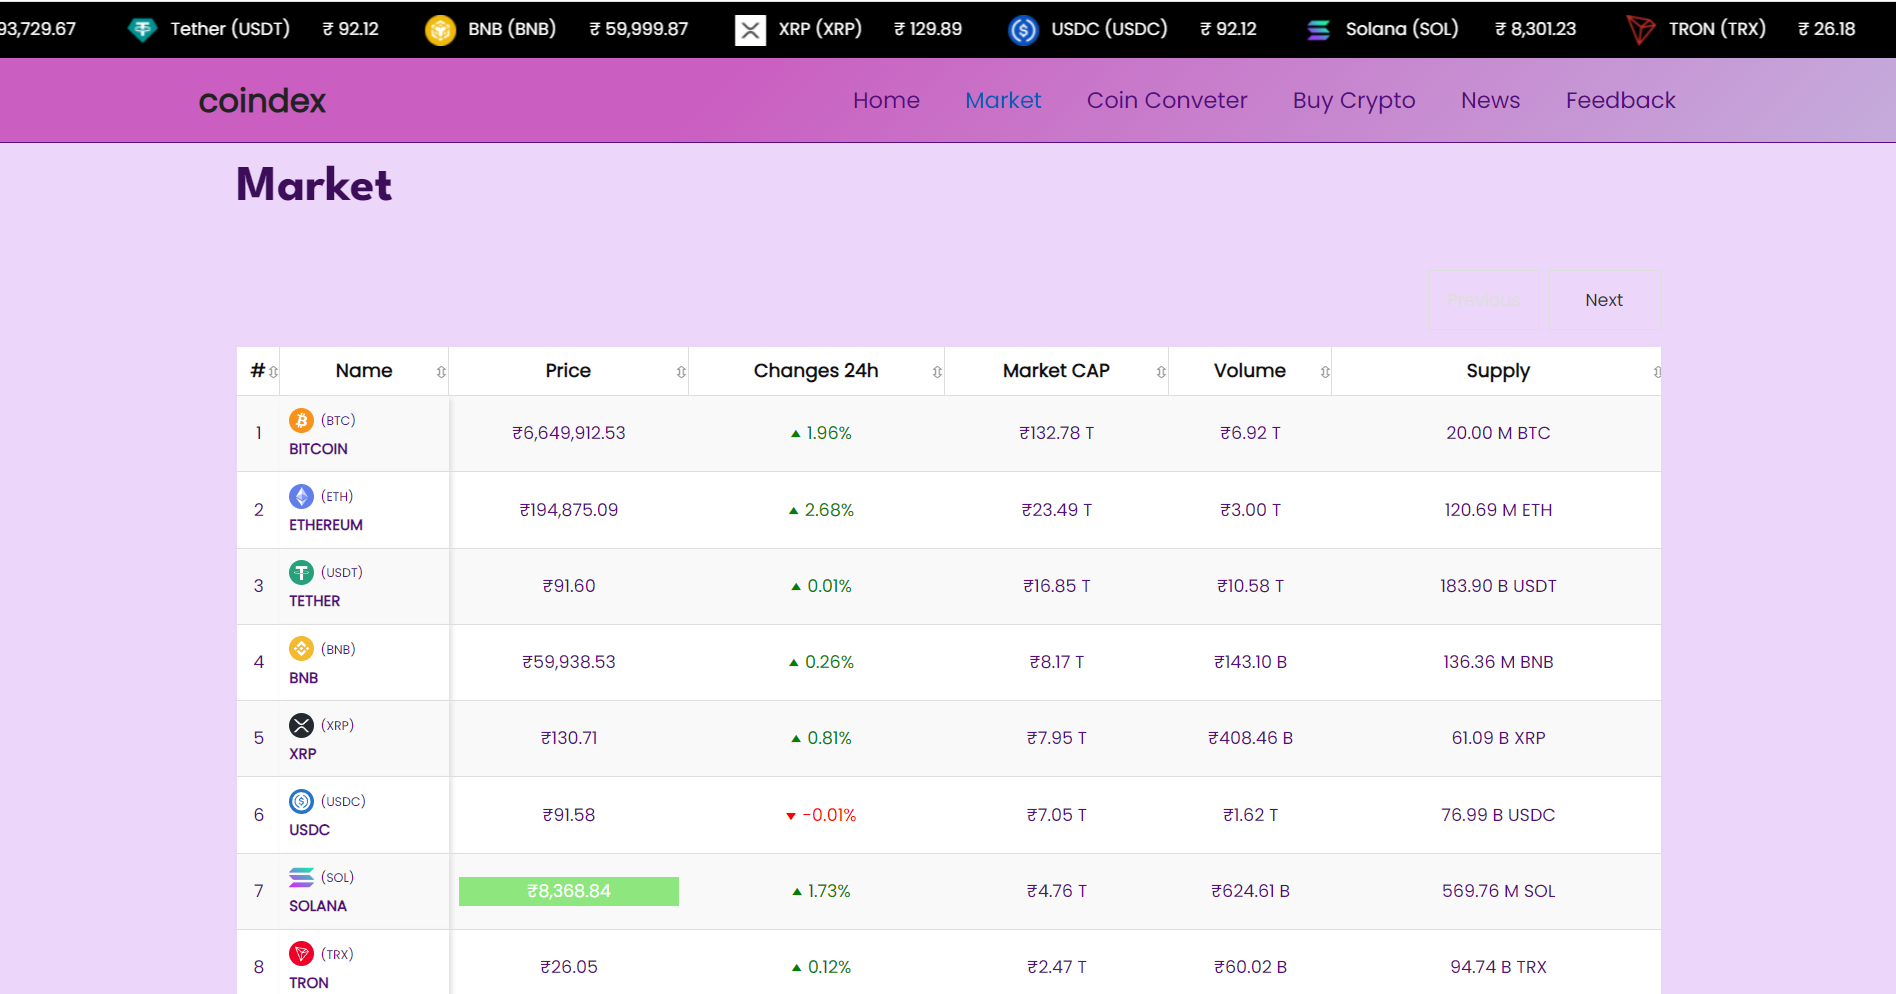Viewport: 1896px width, 994px height.
Task: Click the BNB change value 0.26%
Action: click(x=821, y=662)
